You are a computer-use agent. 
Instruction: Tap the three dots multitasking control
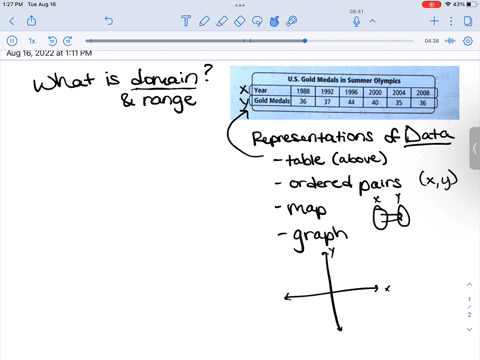tap(240, 5)
